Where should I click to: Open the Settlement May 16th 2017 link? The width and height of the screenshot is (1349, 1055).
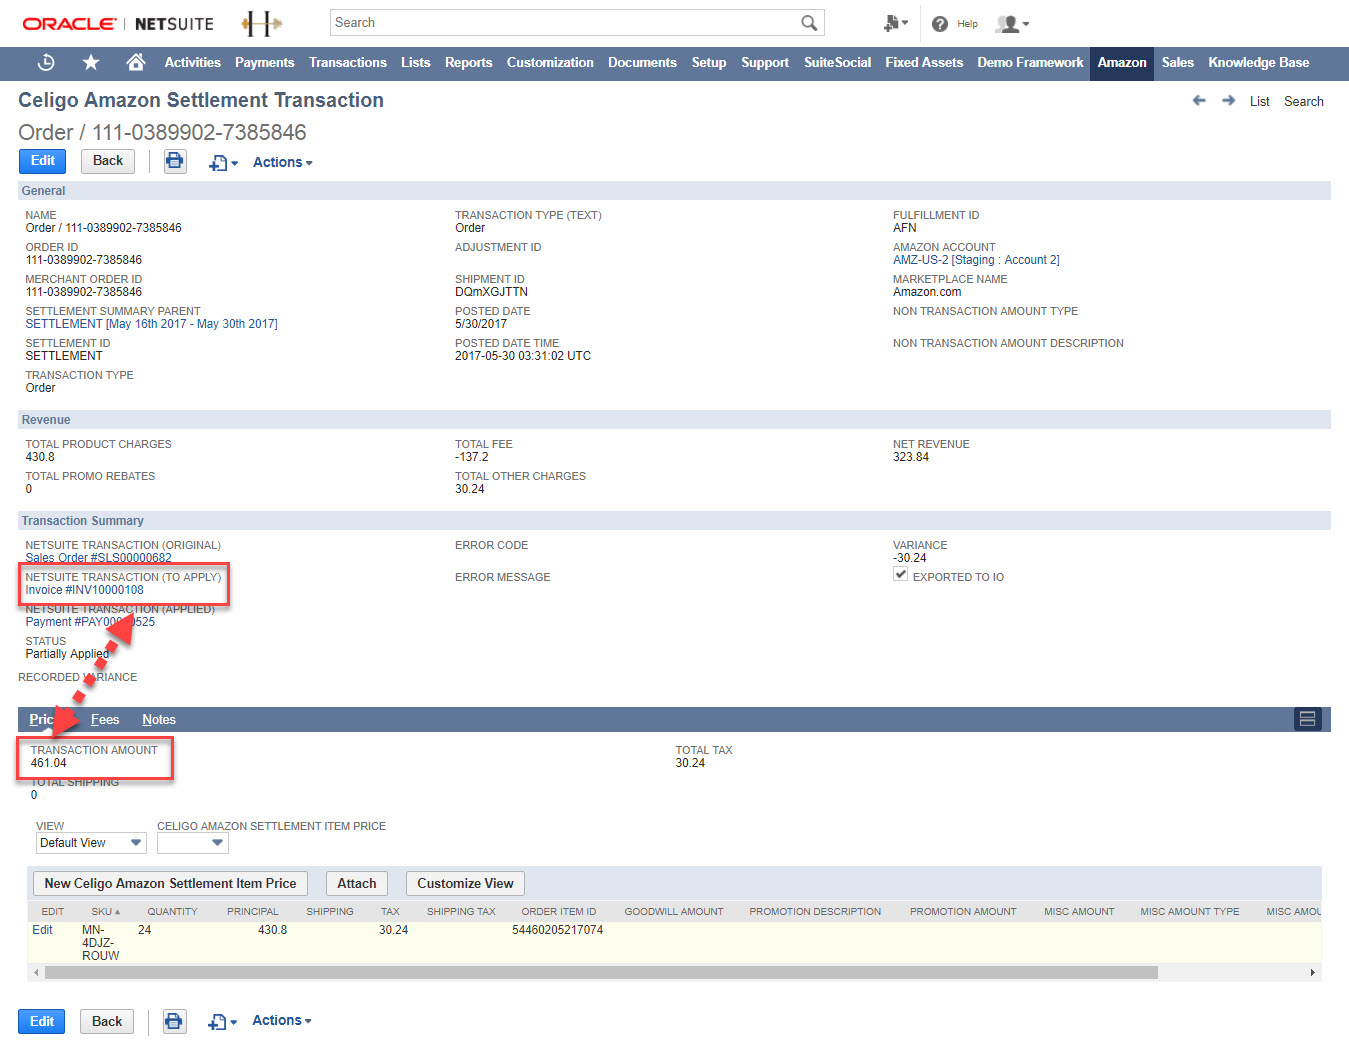(151, 324)
